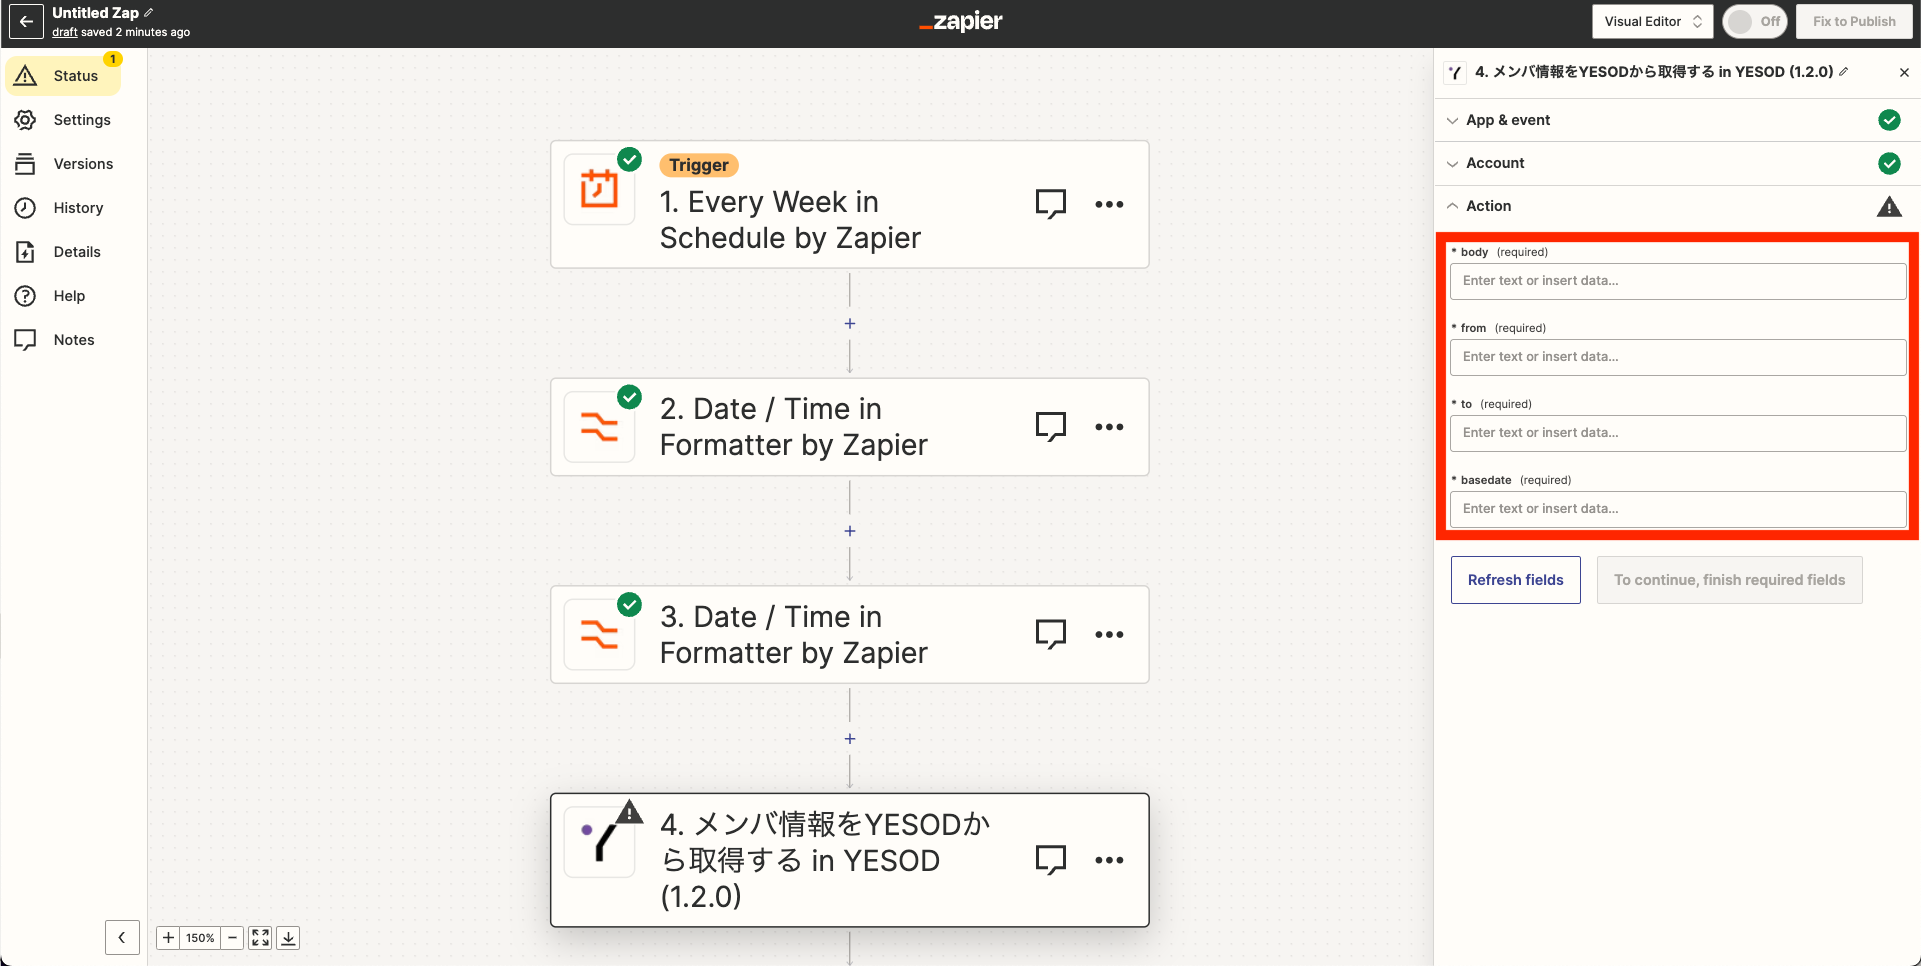Screen dimensions: 1921x966
Task: Open the Versions sidebar item
Action: [63, 164]
